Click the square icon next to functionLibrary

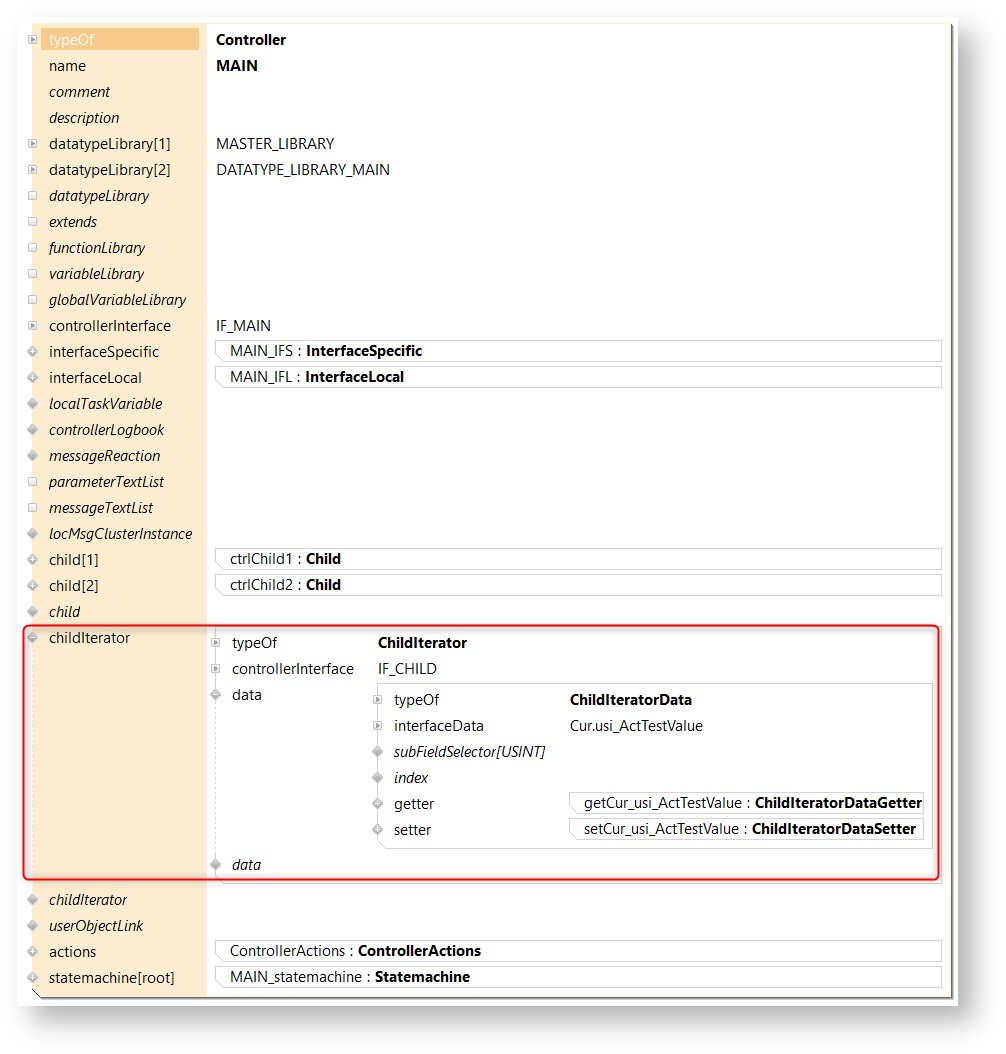click(x=33, y=248)
